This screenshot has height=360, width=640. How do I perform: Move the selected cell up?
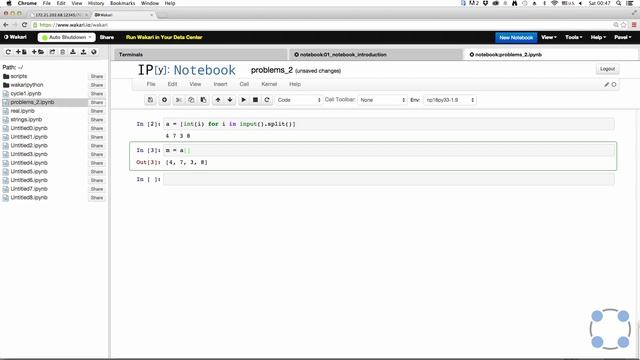pos(218,100)
